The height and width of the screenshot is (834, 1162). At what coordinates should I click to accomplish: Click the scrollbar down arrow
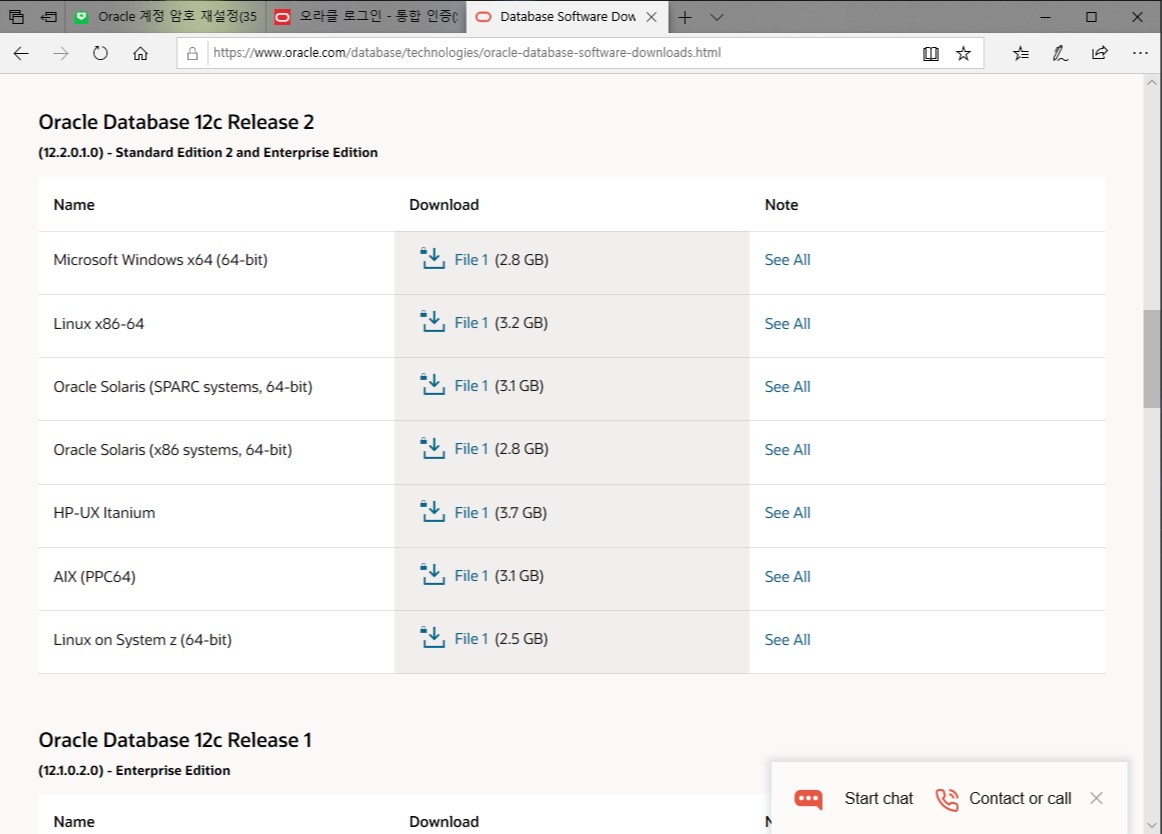pos(1152,825)
